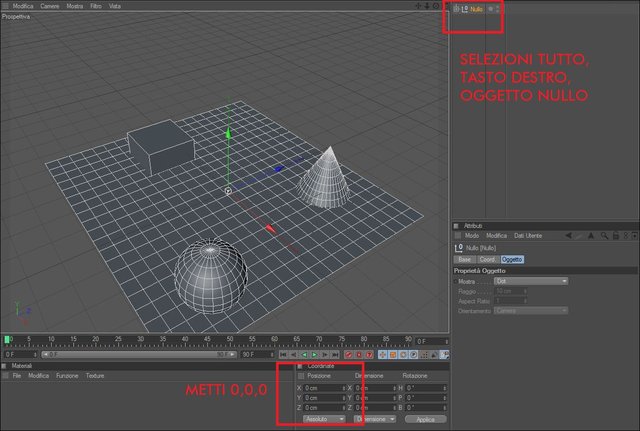
Task: Click the X position input field
Action: 324,388
